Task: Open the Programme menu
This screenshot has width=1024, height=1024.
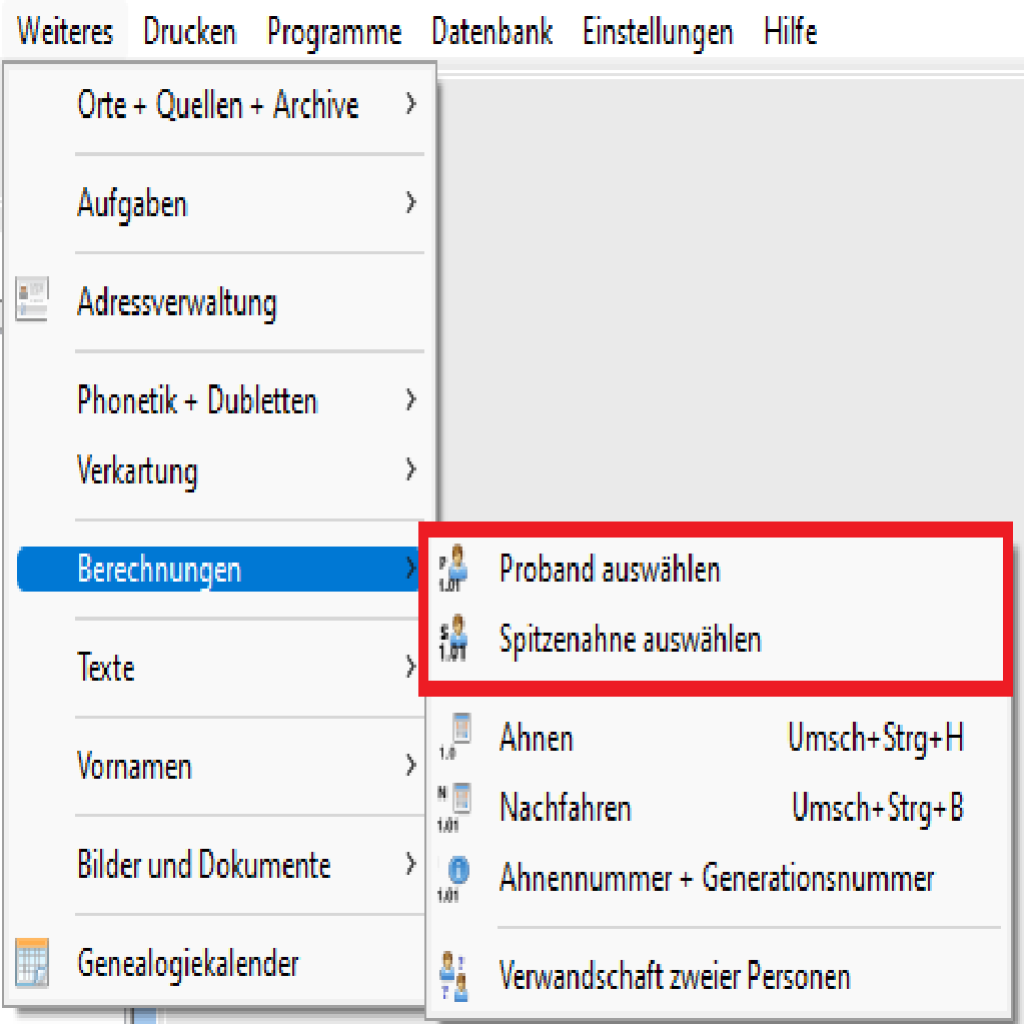Action: coord(334,32)
